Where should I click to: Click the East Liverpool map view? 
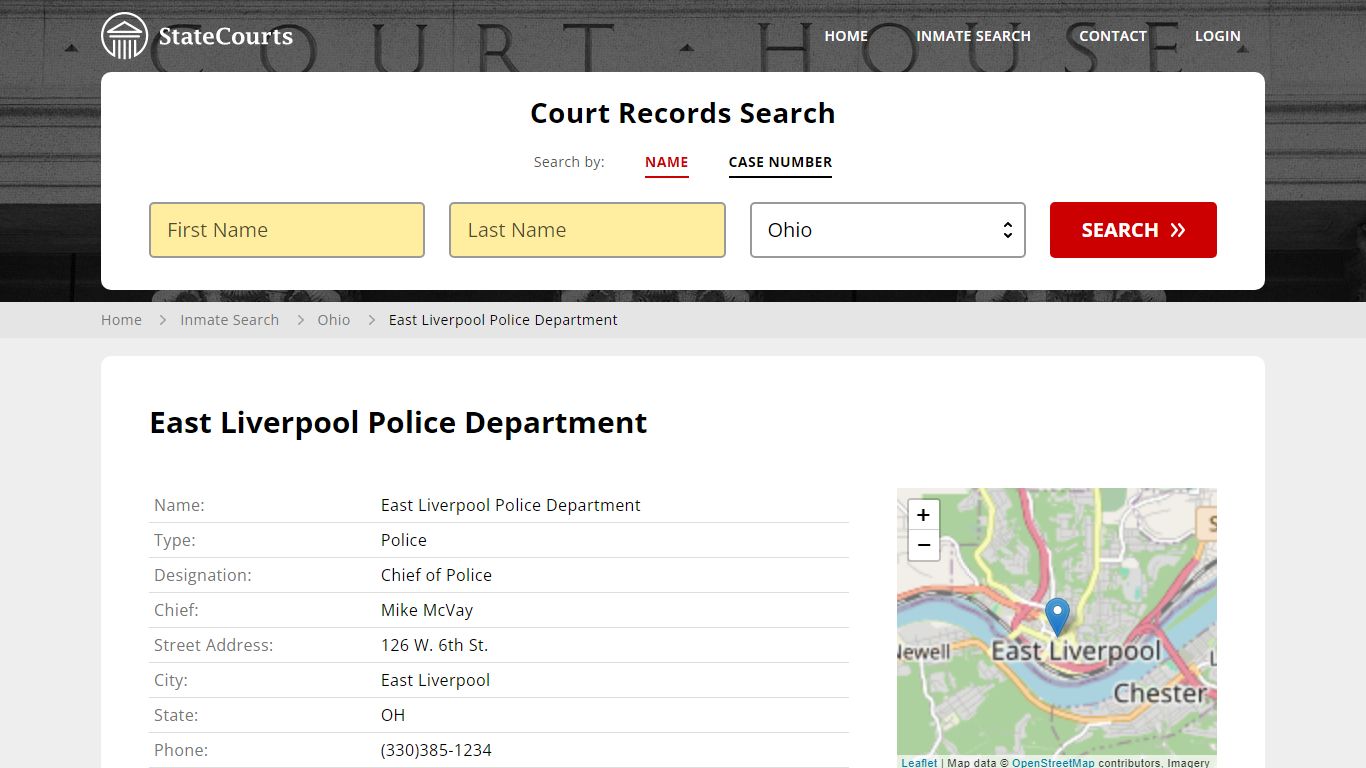(1057, 628)
